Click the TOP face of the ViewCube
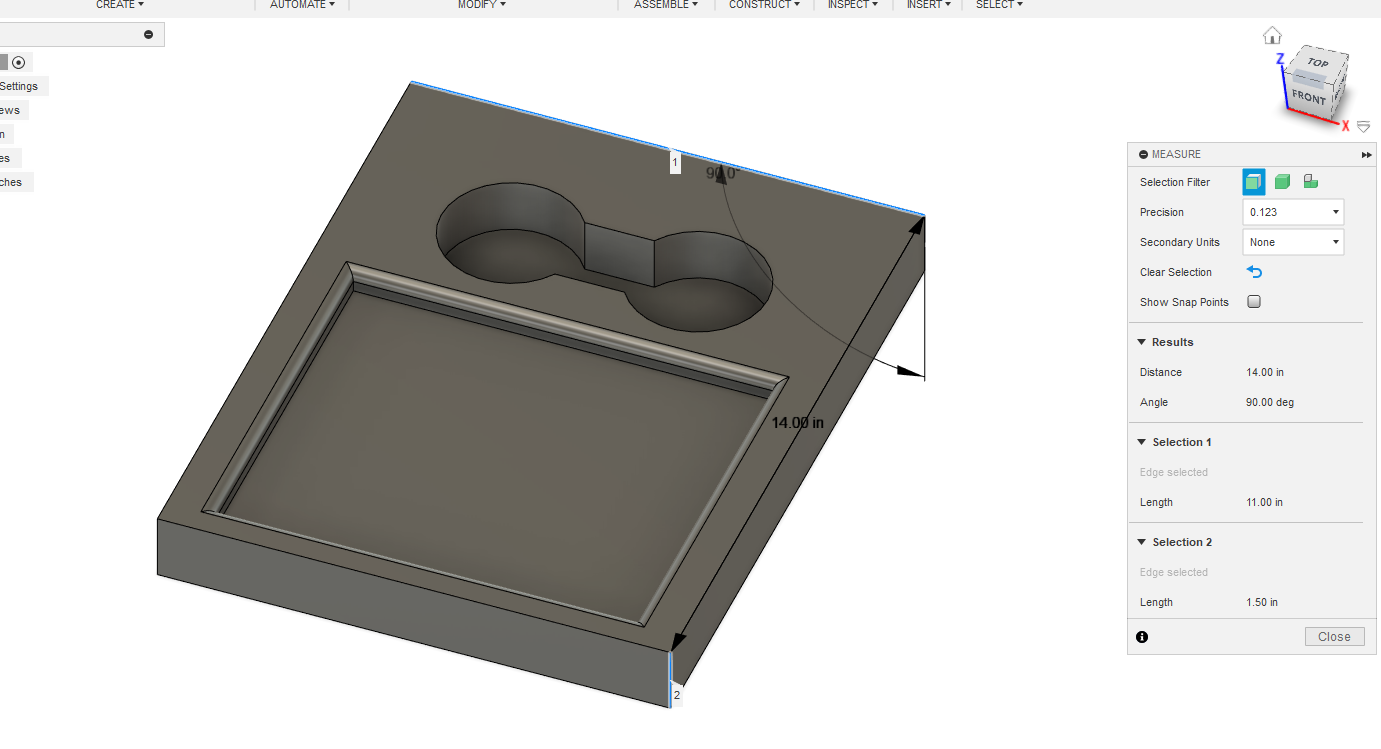 point(1318,63)
